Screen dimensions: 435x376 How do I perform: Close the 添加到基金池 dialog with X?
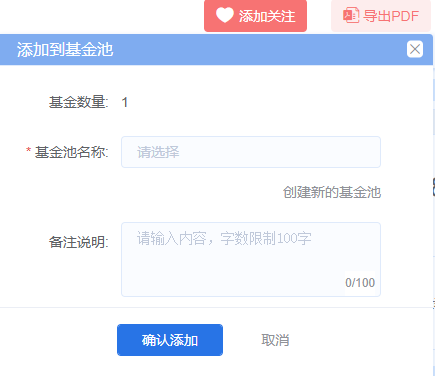415,49
